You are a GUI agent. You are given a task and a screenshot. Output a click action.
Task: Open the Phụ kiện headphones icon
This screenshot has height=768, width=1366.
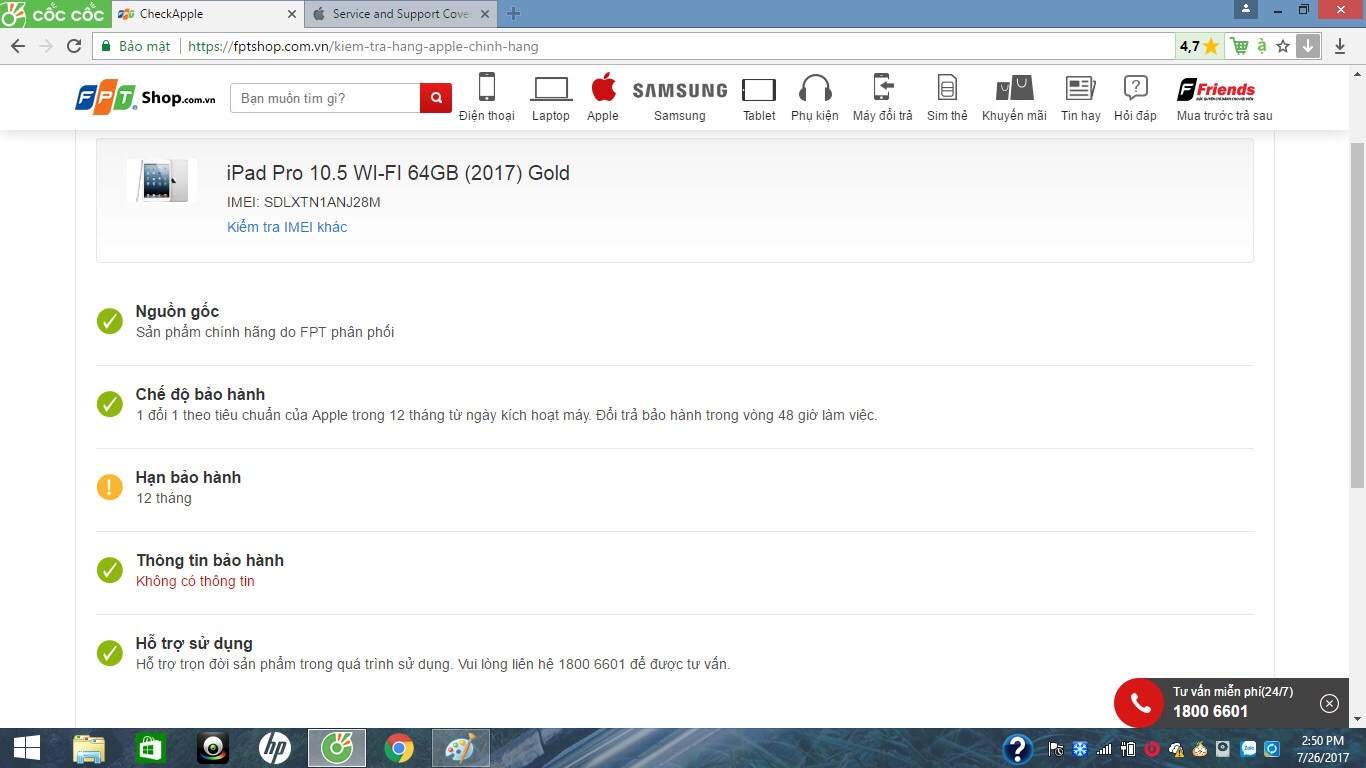pos(815,97)
